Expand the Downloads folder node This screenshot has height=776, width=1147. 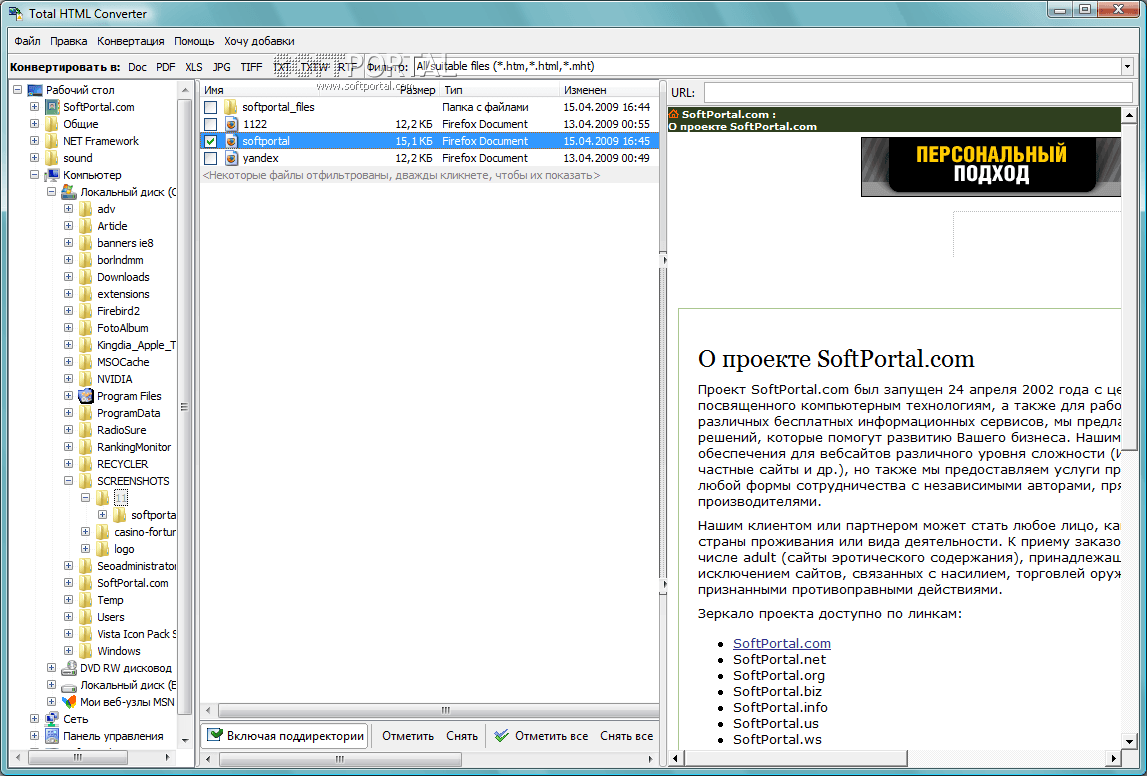(68, 276)
